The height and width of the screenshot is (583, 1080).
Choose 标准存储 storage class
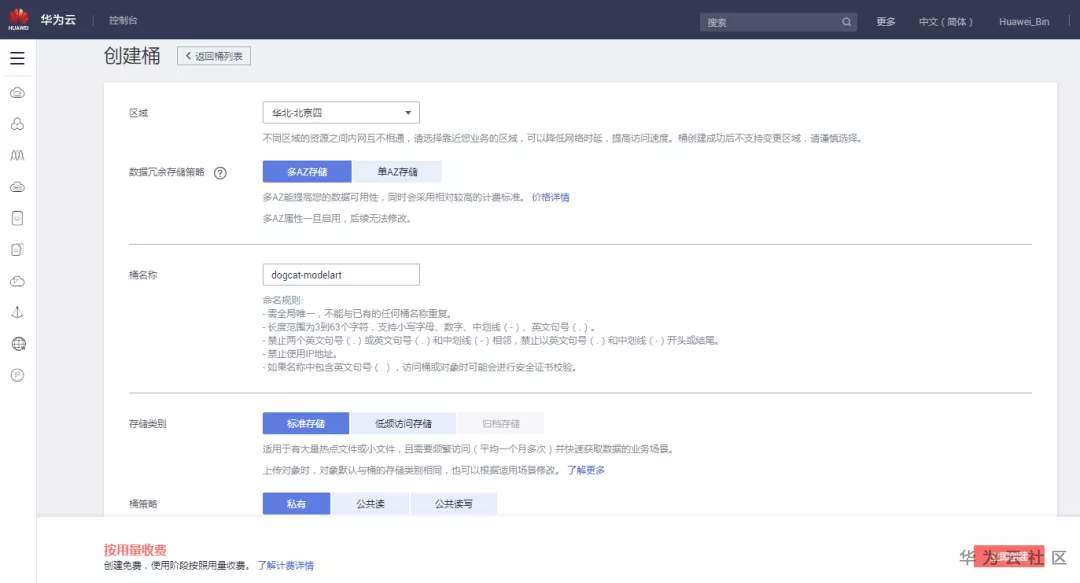click(x=306, y=423)
